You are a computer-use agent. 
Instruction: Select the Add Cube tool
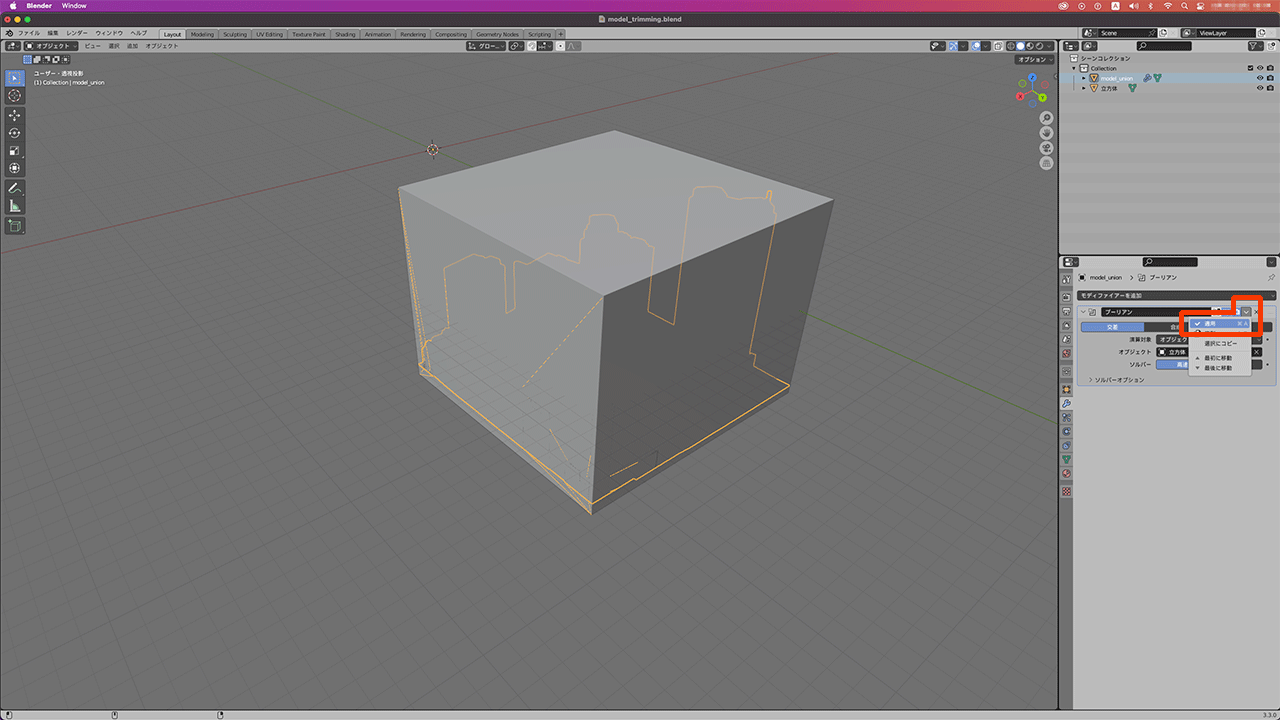[15, 226]
